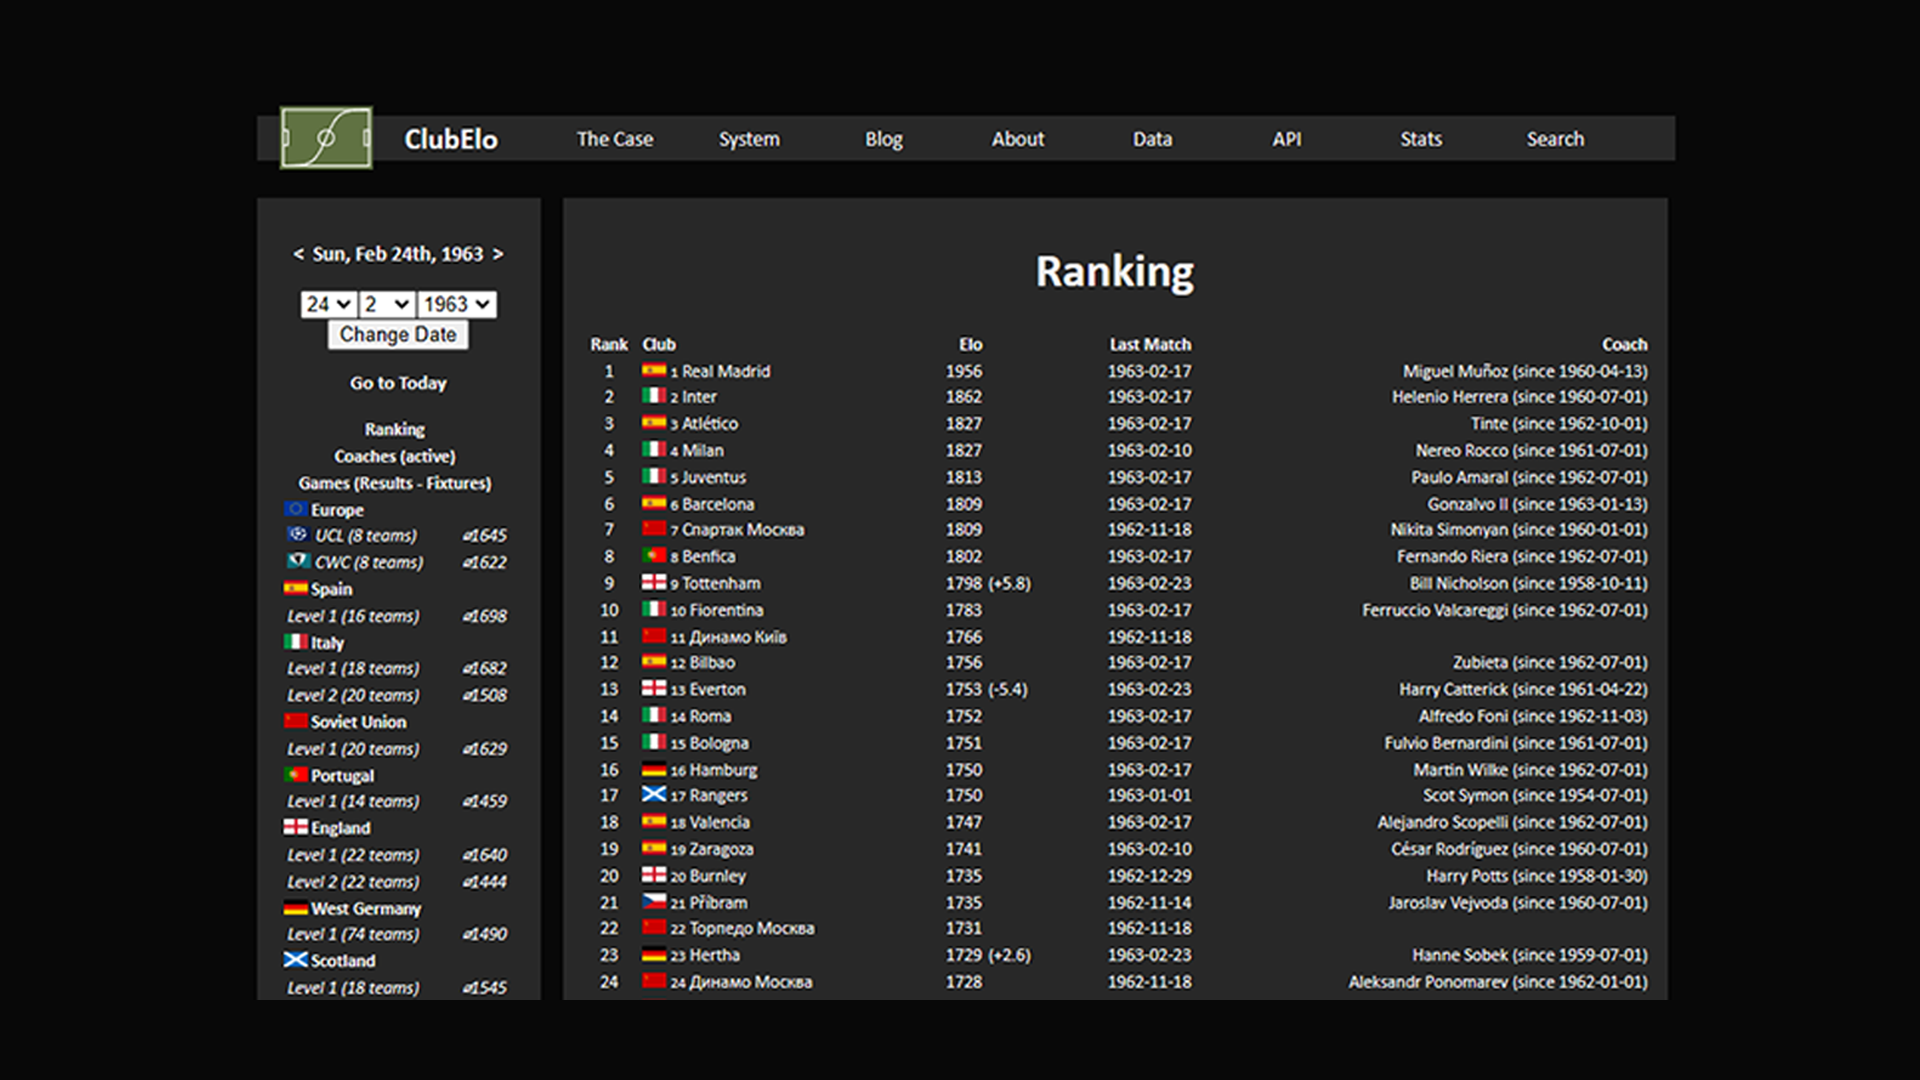Click the flag beside Burnley

654,875
